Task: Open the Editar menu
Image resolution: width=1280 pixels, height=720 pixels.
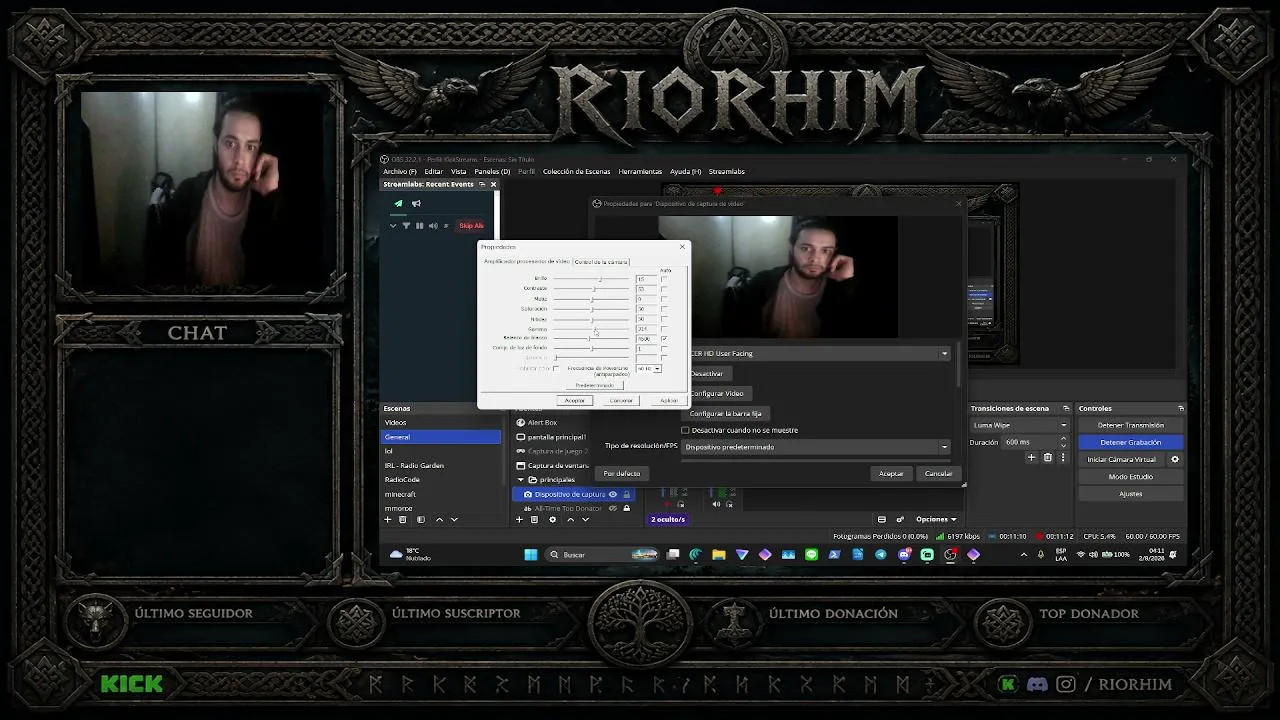Action: 433,171
